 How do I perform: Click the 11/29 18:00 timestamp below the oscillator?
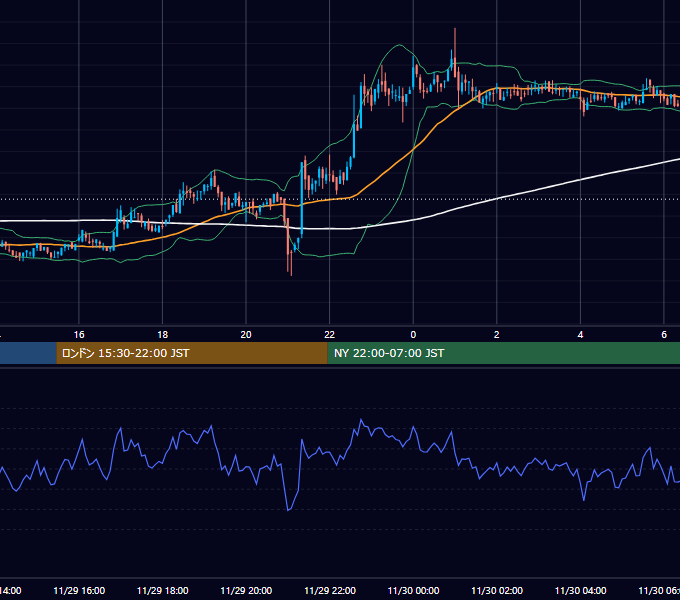[x=163, y=590]
